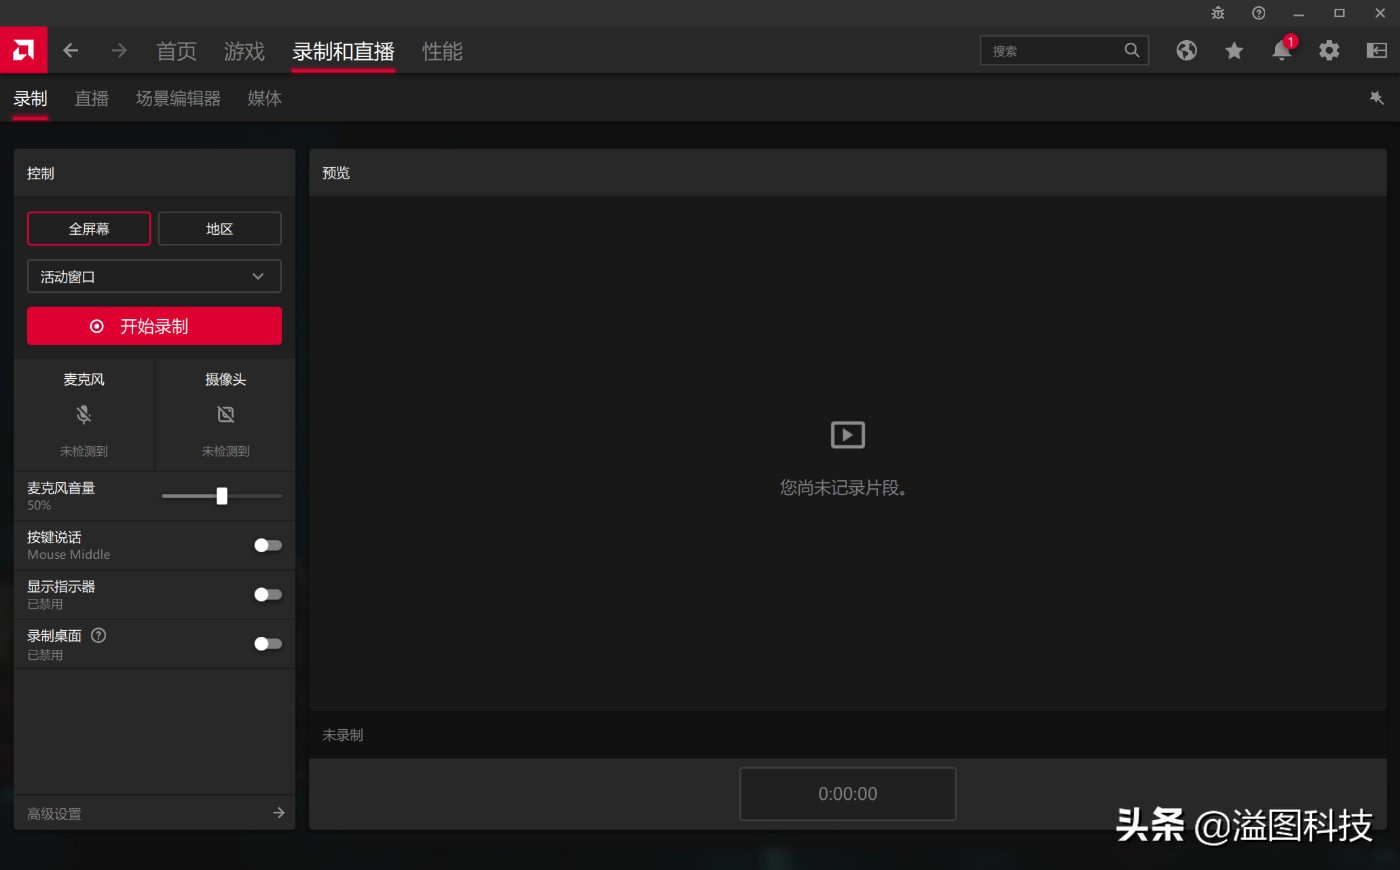Turn on the 显示指示器 indicator toggle
This screenshot has width=1400, height=870.
(x=267, y=594)
